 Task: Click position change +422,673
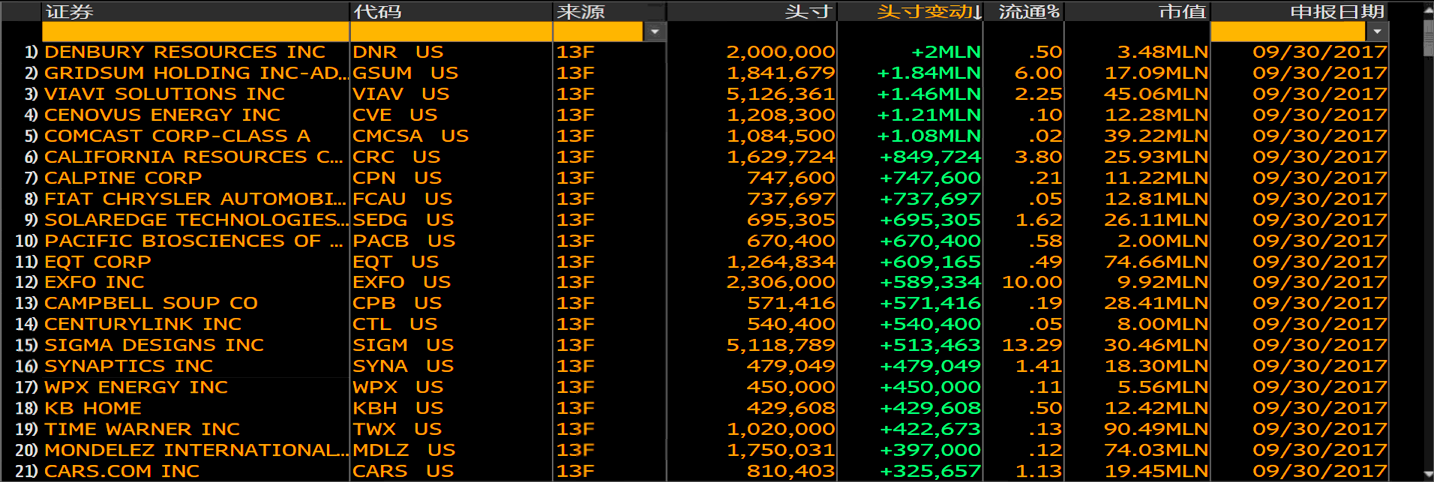coord(931,429)
